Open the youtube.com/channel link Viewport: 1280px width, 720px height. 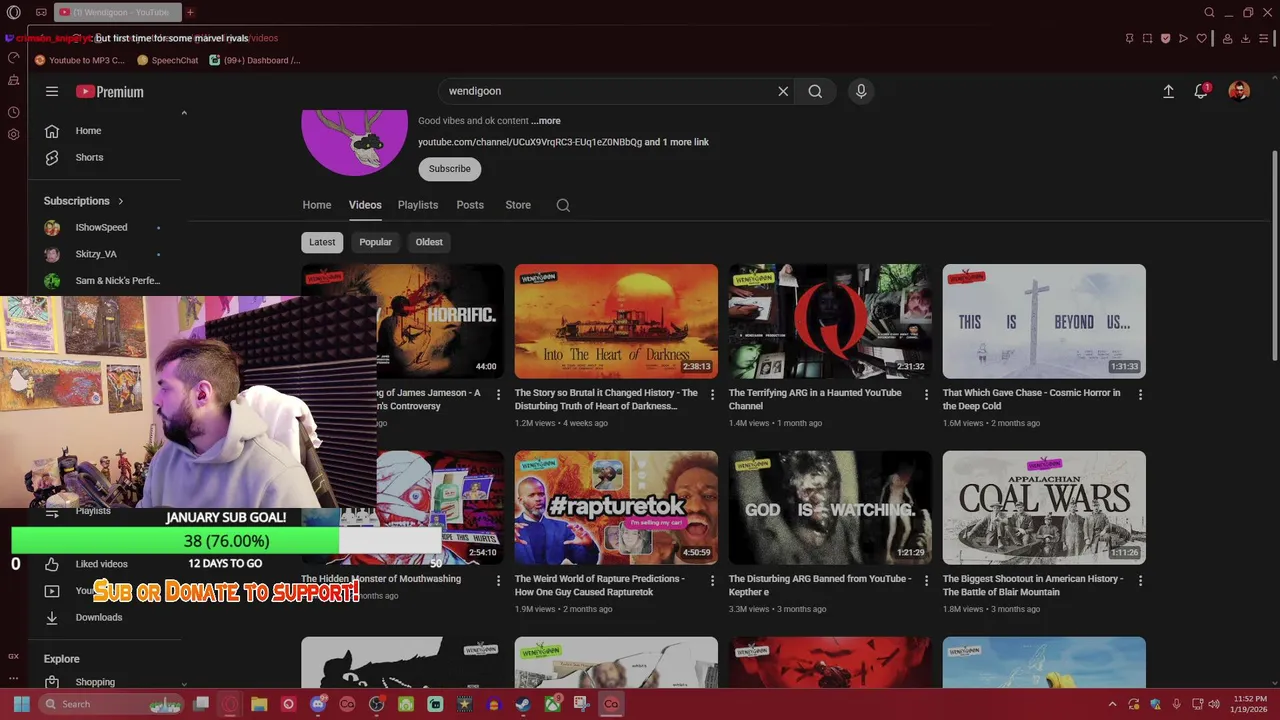tap(530, 142)
